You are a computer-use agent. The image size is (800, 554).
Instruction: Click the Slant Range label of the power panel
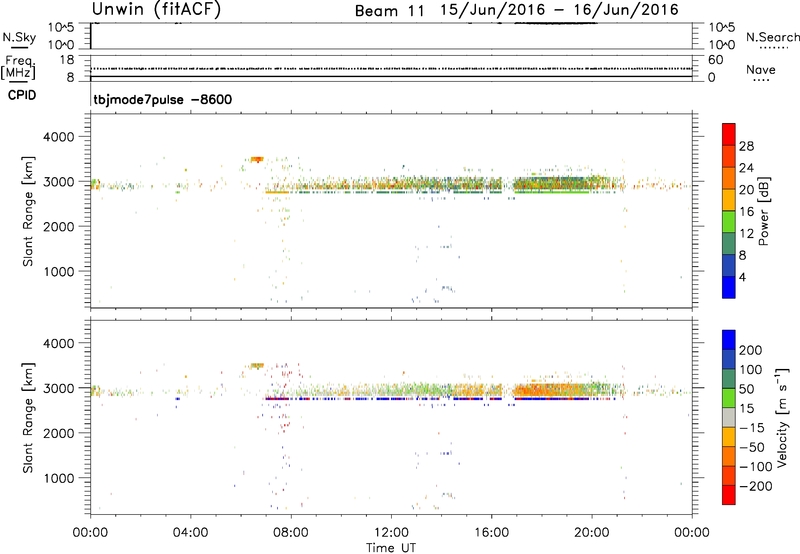click(x=28, y=211)
